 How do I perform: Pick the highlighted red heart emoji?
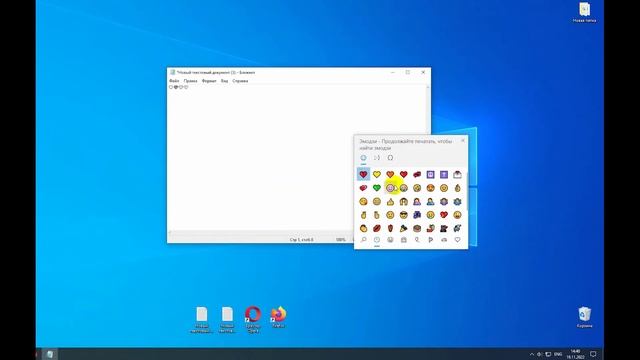tap(363, 175)
